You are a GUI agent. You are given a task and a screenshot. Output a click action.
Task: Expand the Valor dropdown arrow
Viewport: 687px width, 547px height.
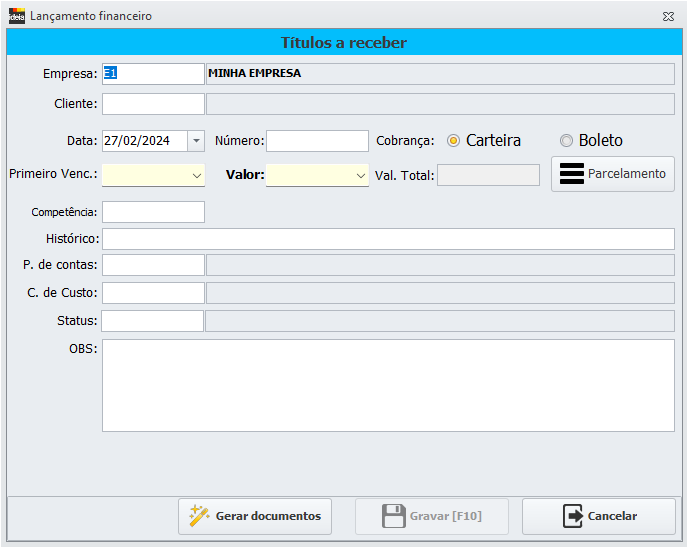coord(361,175)
